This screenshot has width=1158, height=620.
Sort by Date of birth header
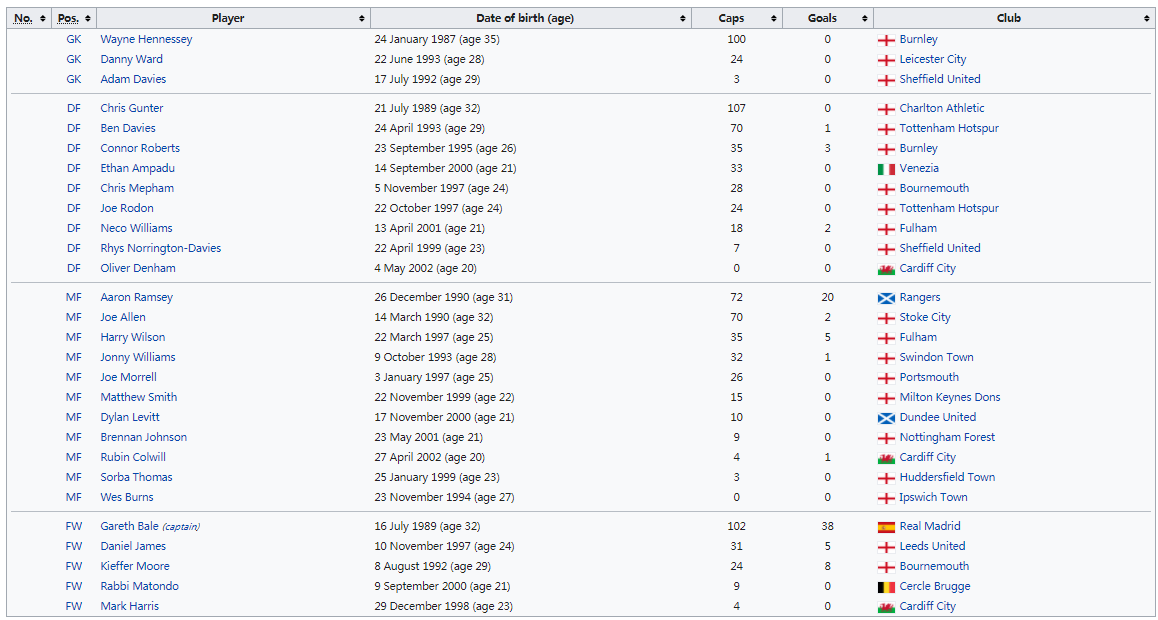pyautogui.click(x=530, y=18)
